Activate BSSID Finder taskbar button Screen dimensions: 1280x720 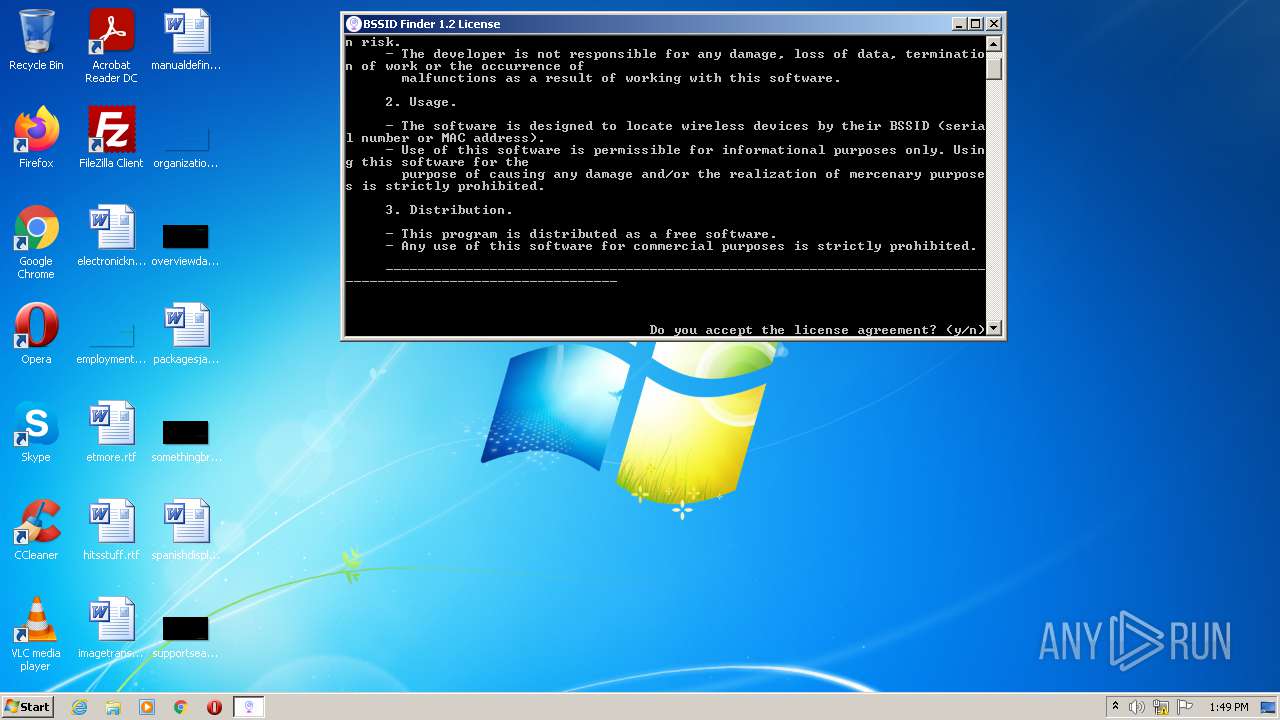coord(249,707)
